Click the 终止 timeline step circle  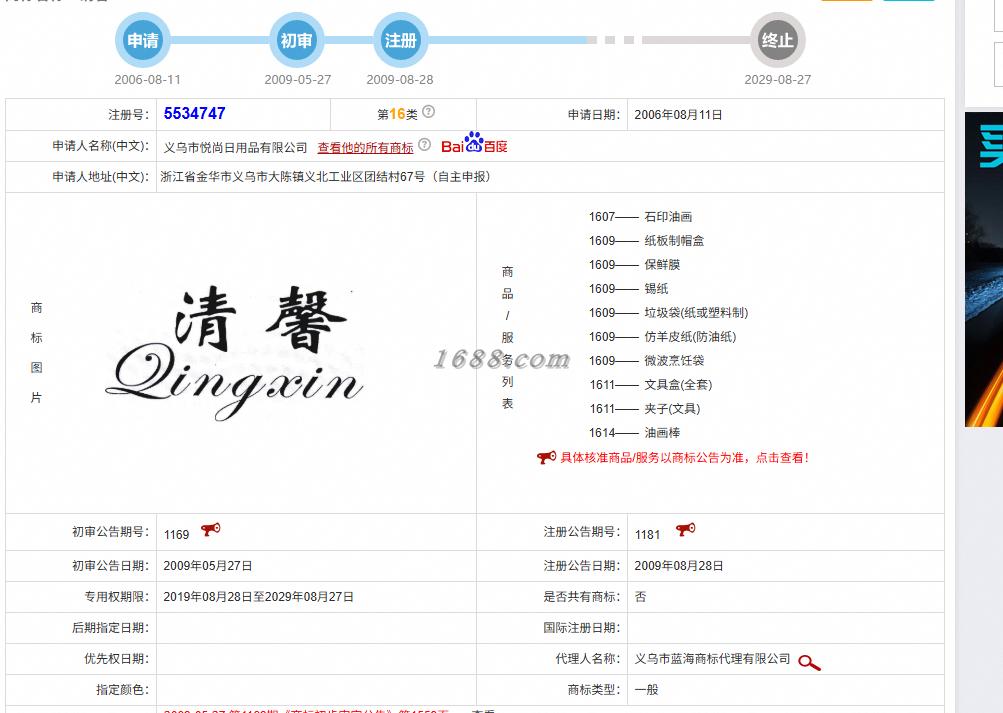[777, 40]
